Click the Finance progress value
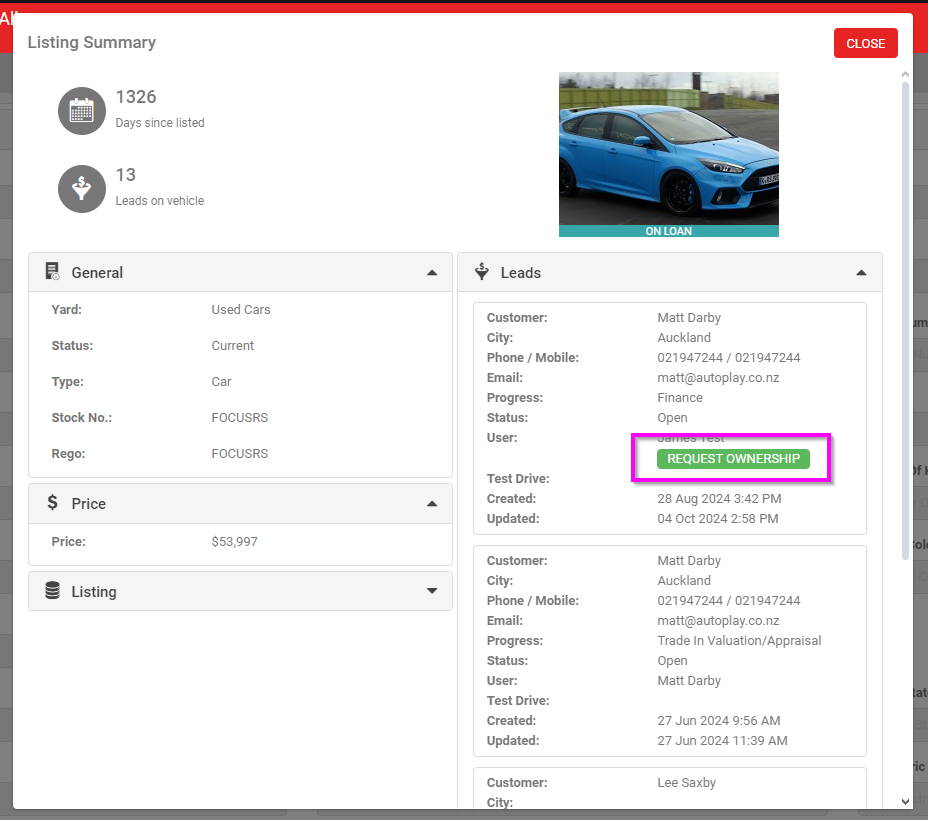The width and height of the screenshot is (928, 820). coord(679,398)
